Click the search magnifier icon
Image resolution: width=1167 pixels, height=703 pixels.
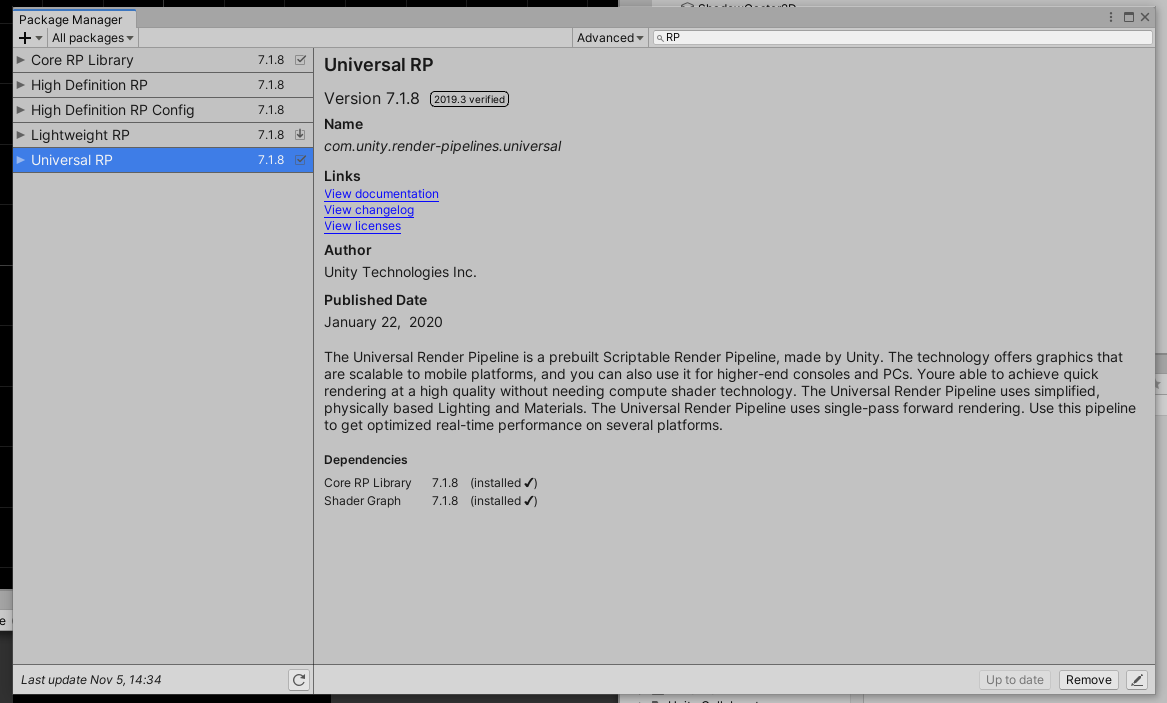click(659, 38)
